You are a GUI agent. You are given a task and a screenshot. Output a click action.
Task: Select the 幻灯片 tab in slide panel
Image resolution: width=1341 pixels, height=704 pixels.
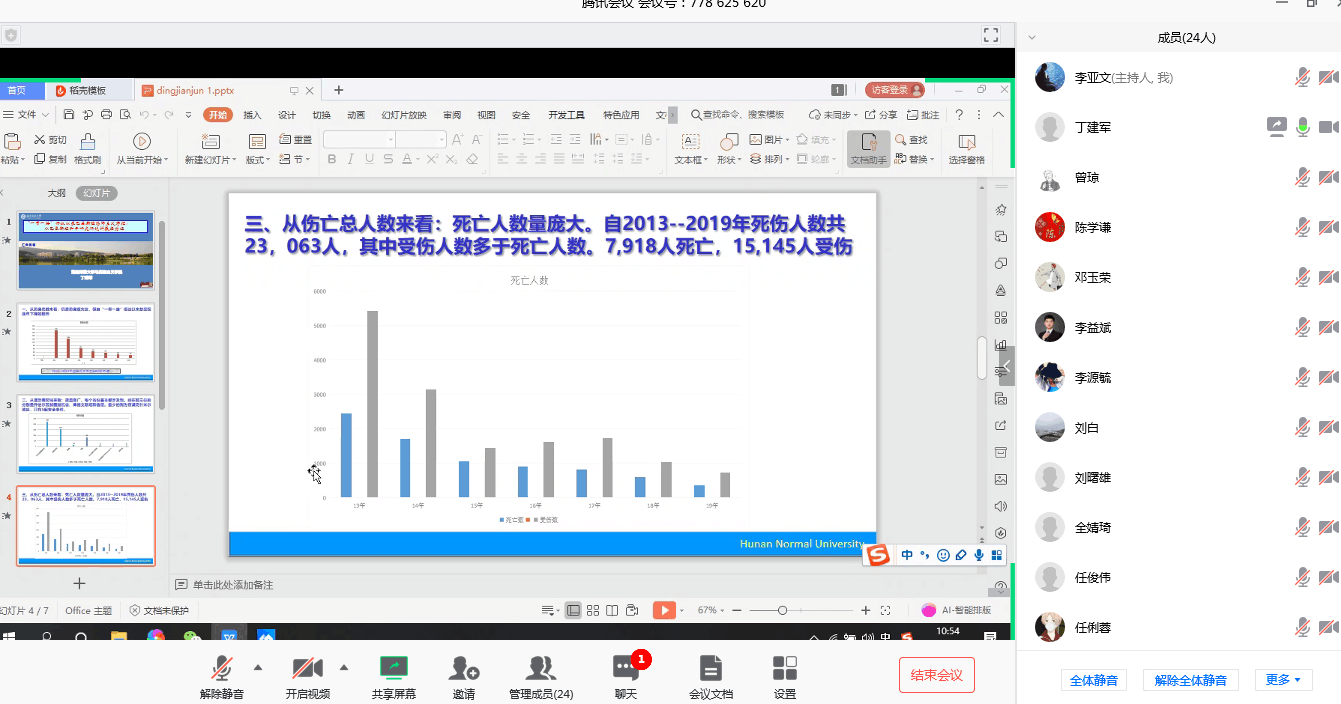97,193
